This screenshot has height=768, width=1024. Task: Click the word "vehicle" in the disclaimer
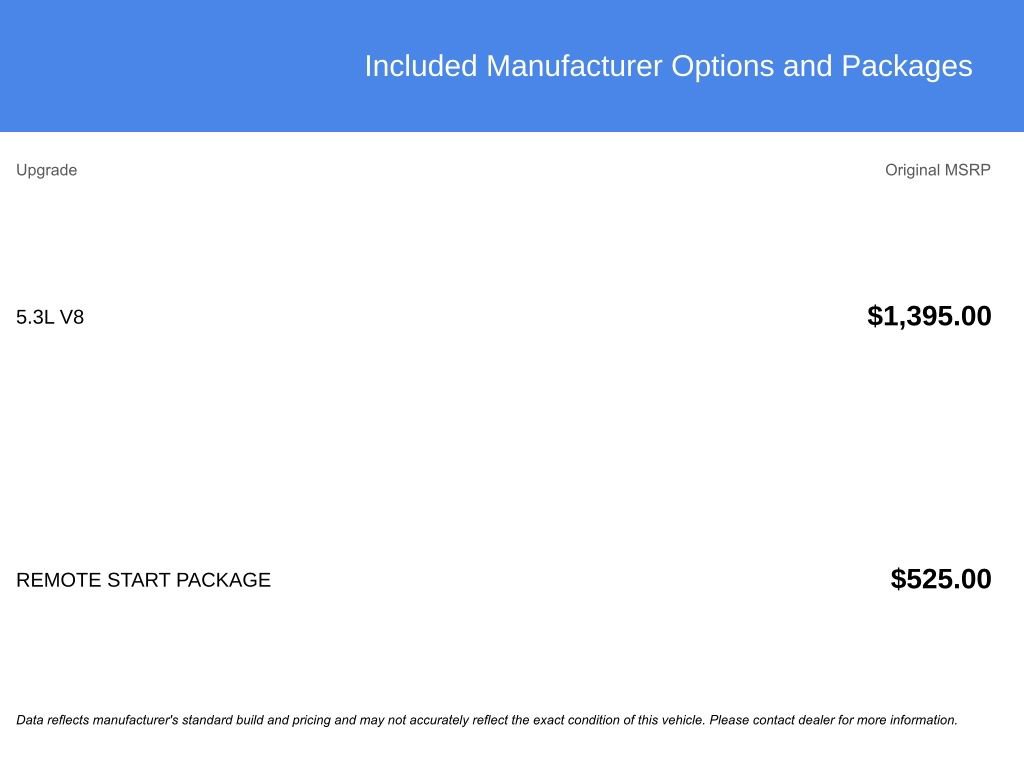tap(684, 720)
